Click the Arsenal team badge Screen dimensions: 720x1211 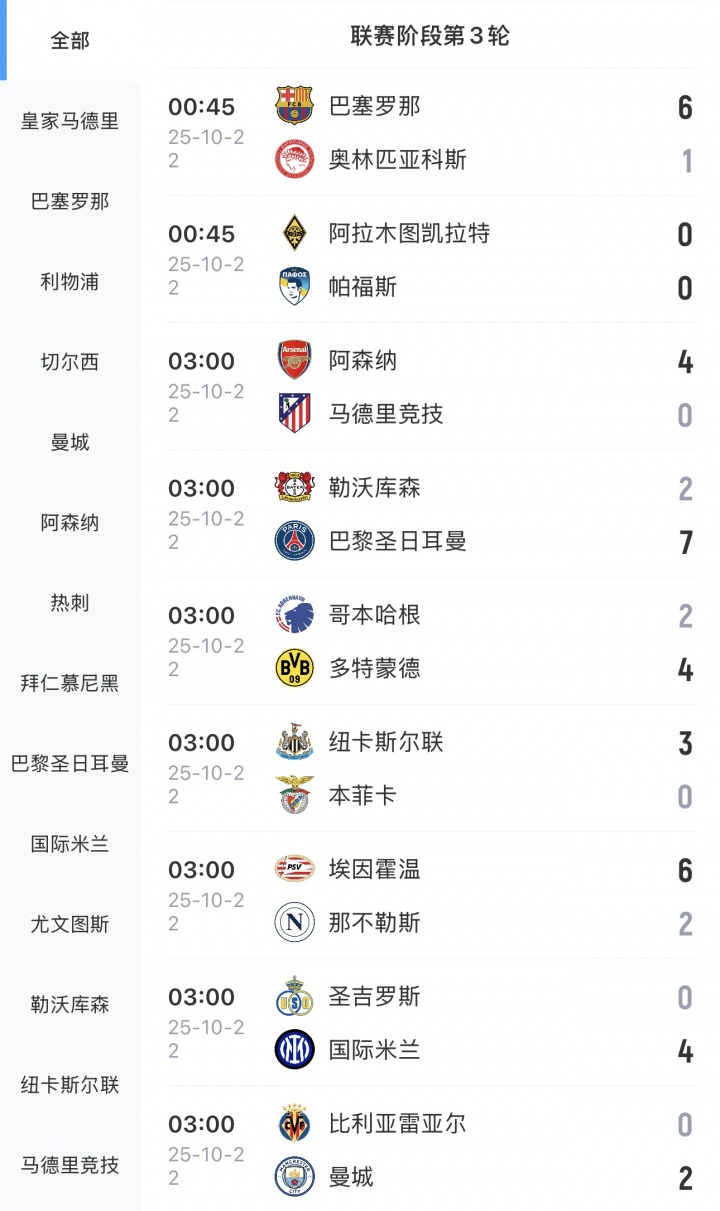pyautogui.click(x=295, y=360)
